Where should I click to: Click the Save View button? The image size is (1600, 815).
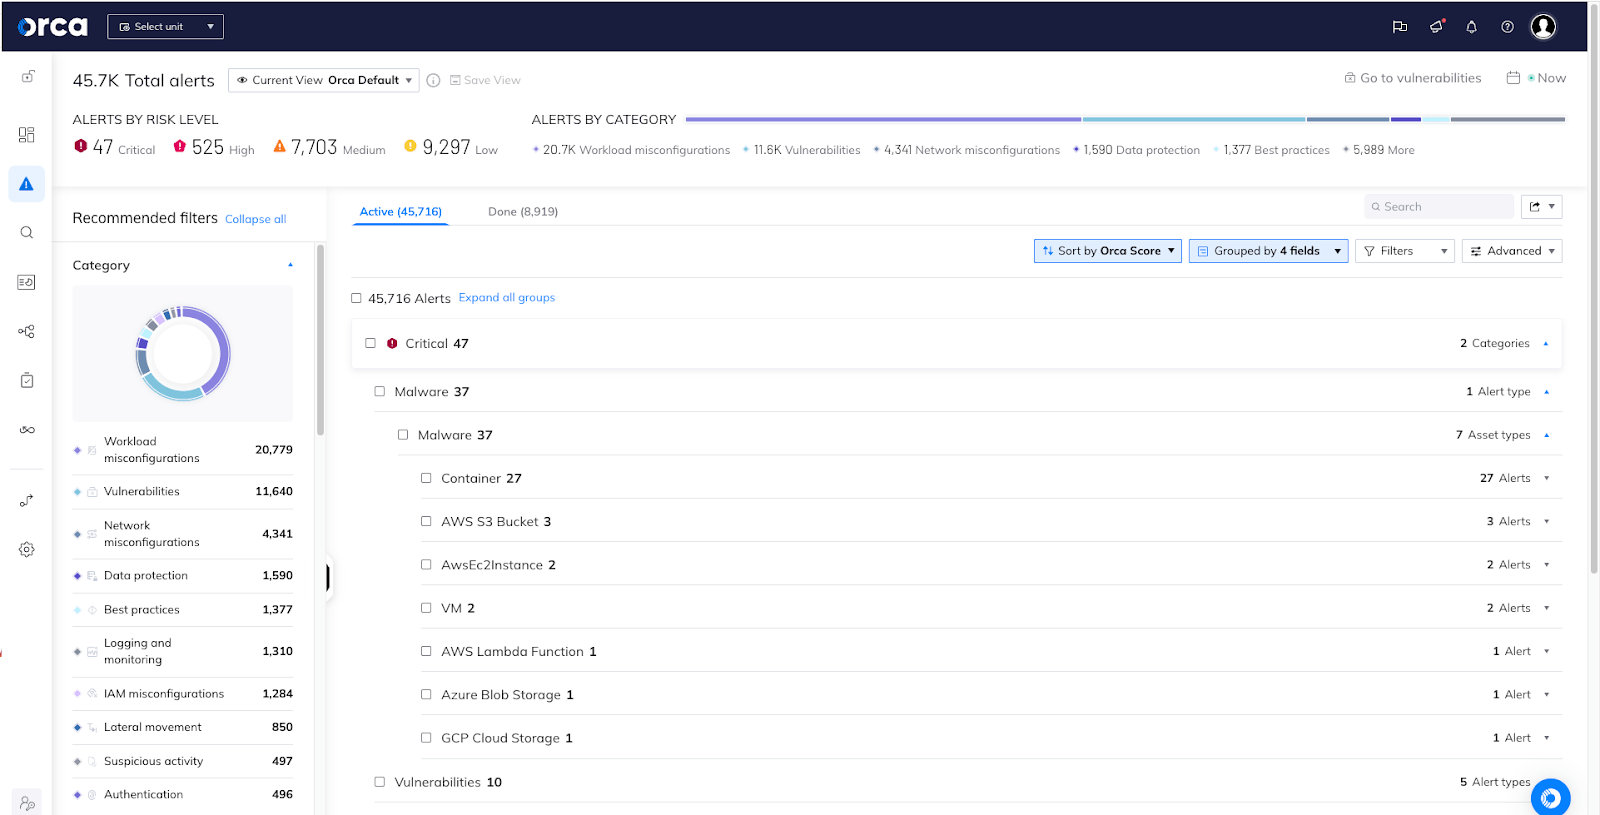pyautogui.click(x=485, y=80)
